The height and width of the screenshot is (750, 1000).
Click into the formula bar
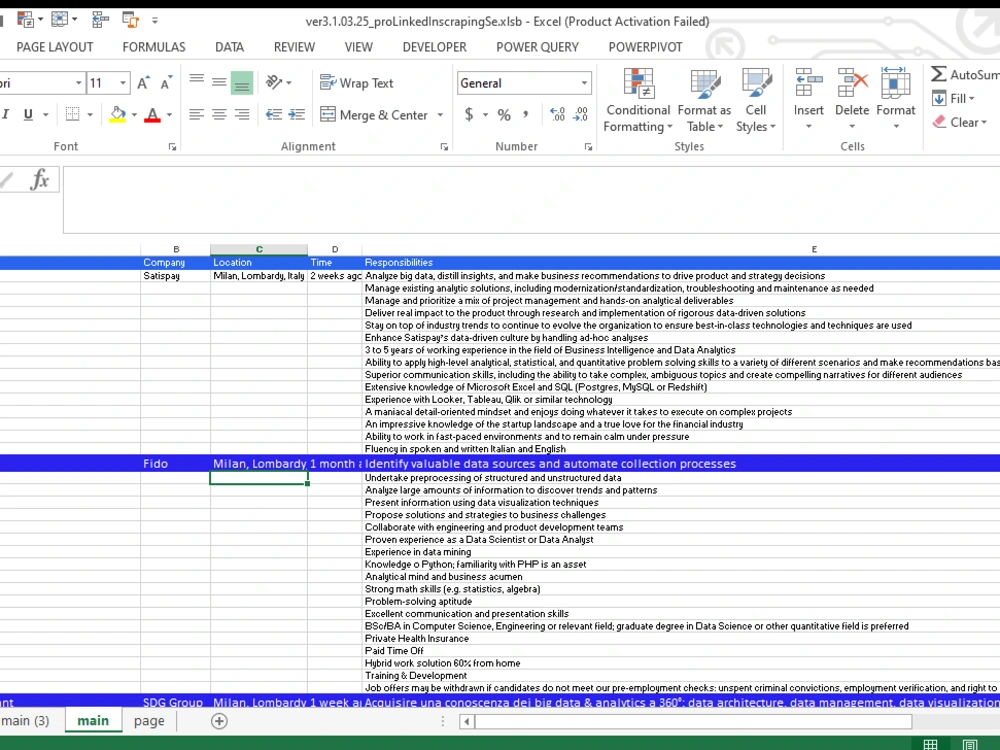531,200
